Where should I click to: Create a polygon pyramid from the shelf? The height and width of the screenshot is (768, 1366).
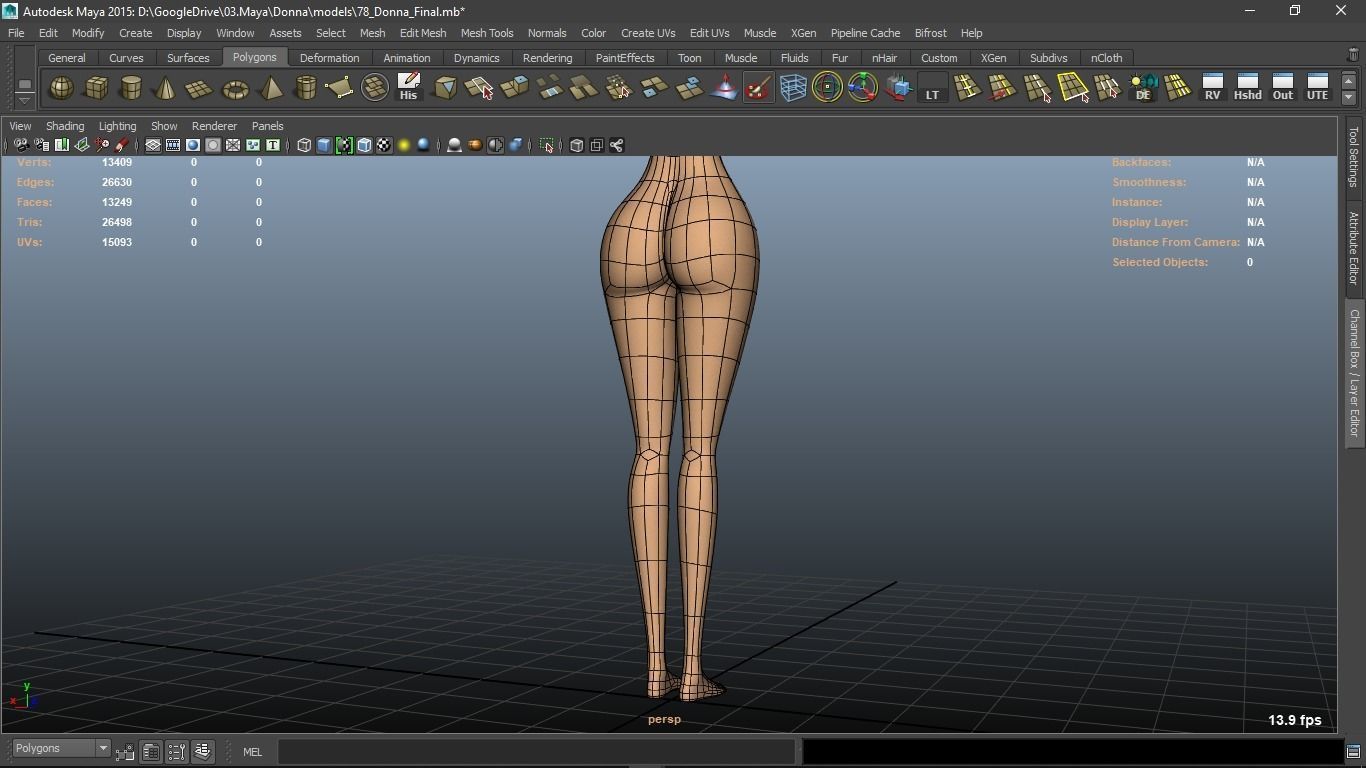click(270, 89)
